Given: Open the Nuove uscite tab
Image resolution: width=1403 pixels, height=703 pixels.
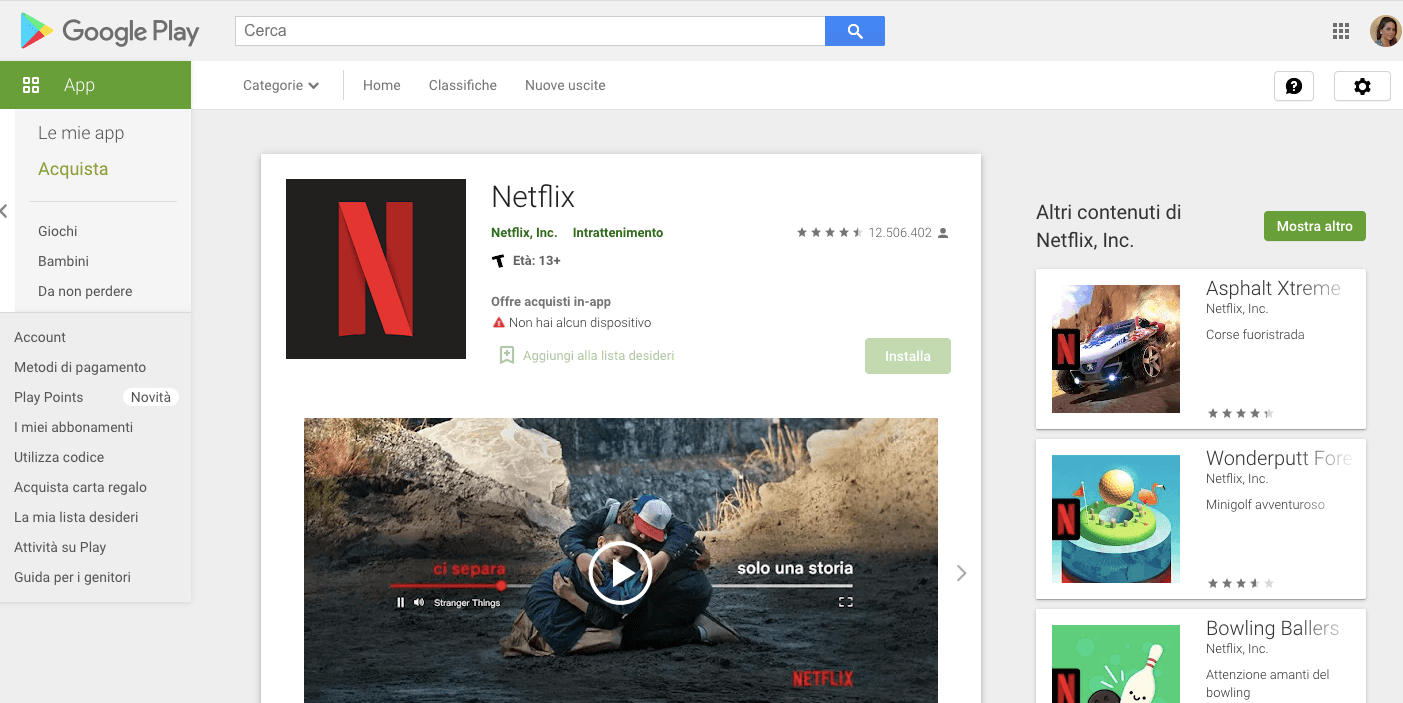Looking at the screenshot, I should click(x=565, y=86).
